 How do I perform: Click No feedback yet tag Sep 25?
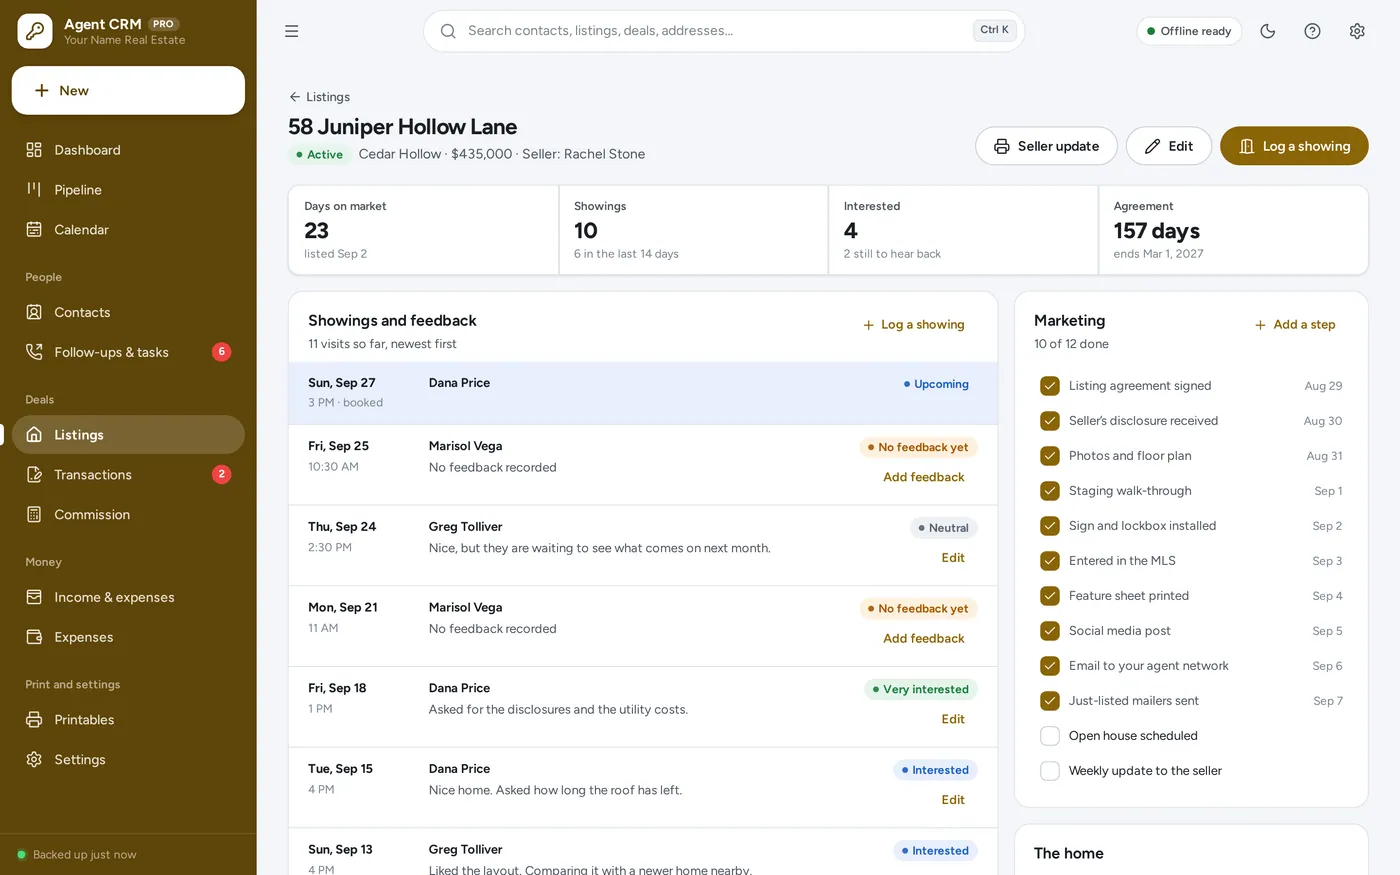[918, 447]
